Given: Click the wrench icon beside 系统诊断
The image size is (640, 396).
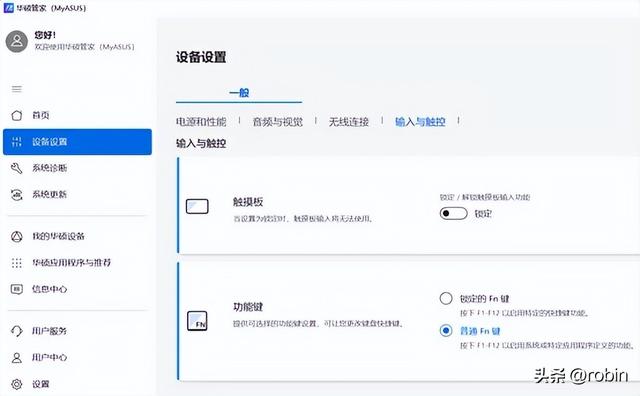Looking at the screenshot, I should pyautogui.click(x=17, y=168).
